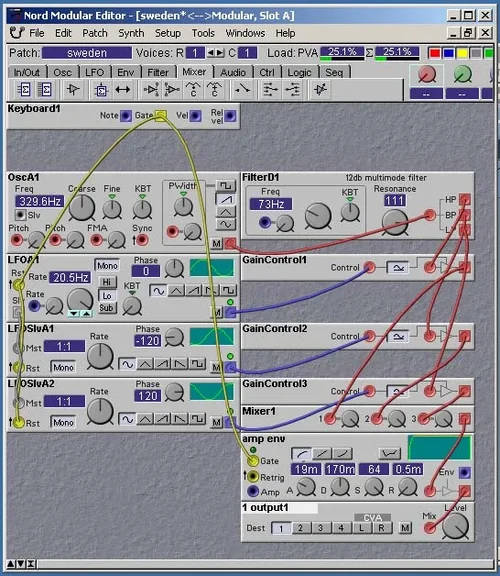This screenshot has width=500, height=576.
Task: Select logarithmic attack shape on amp env
Action: [302, 454]
